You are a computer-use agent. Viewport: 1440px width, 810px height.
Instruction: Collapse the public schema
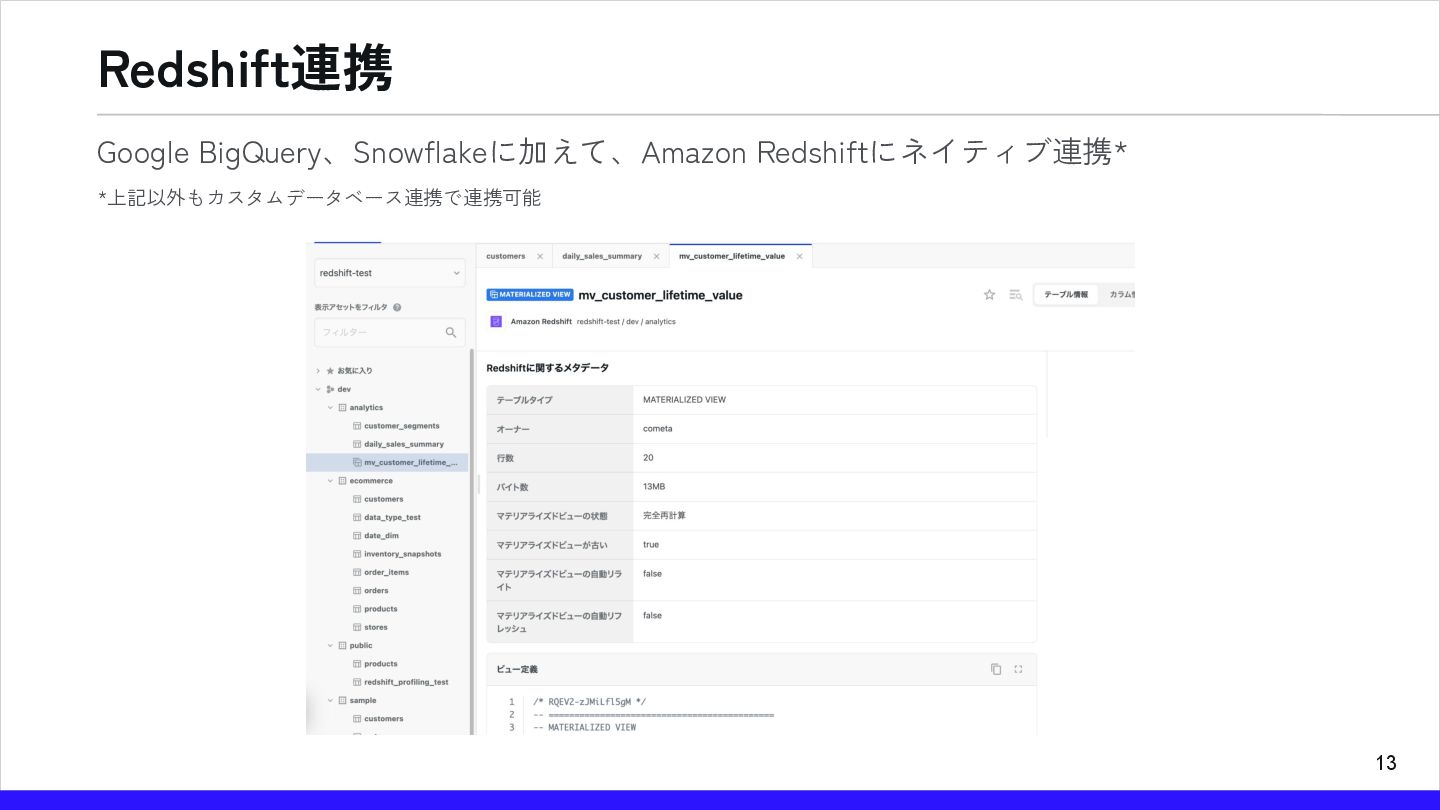[x=331, y=646]
